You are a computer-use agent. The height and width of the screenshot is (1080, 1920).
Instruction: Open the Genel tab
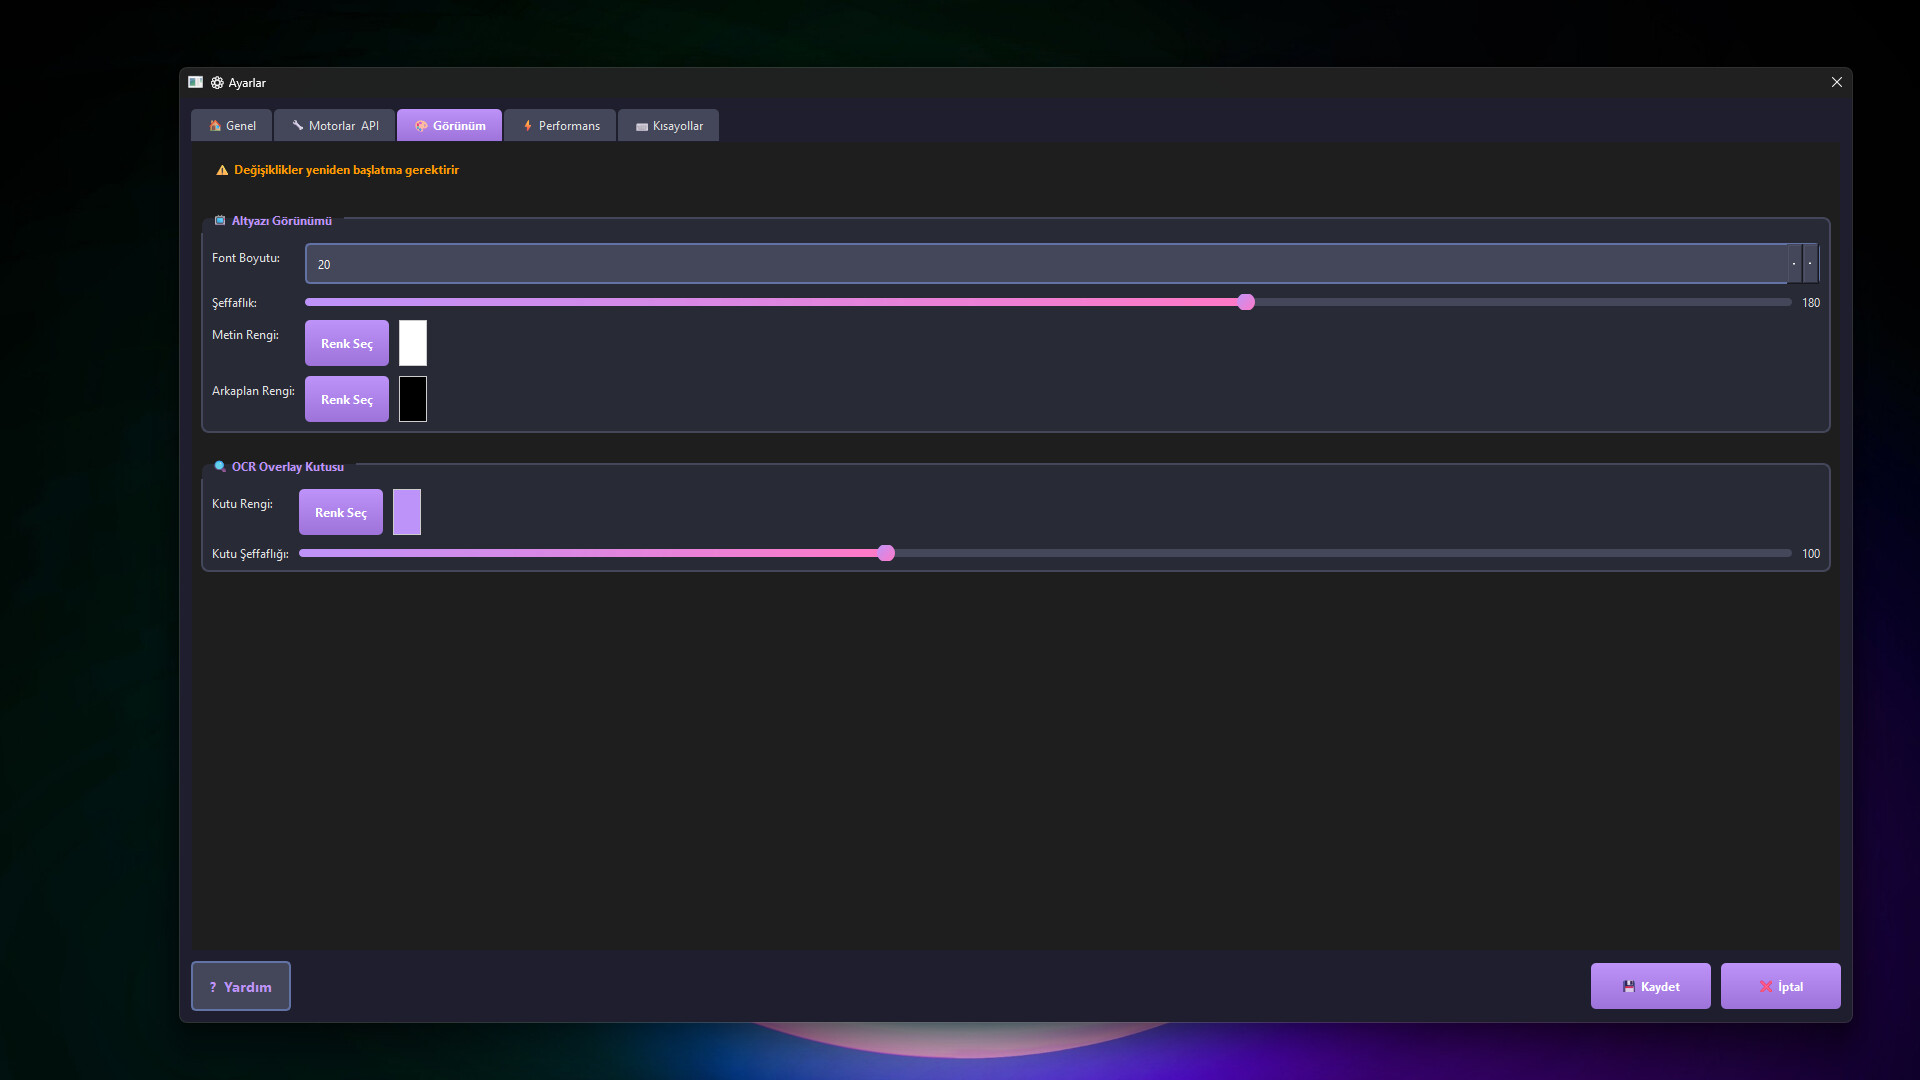pyautogui.click(x=232, y=126)
